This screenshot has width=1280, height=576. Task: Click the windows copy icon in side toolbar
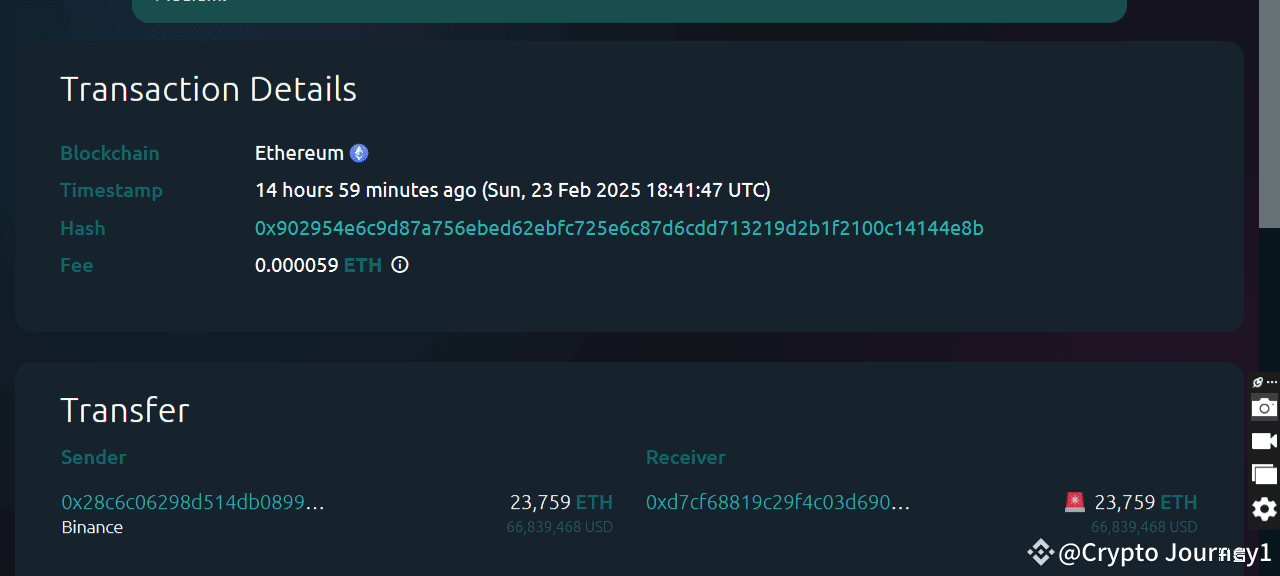click(1263, 474)
